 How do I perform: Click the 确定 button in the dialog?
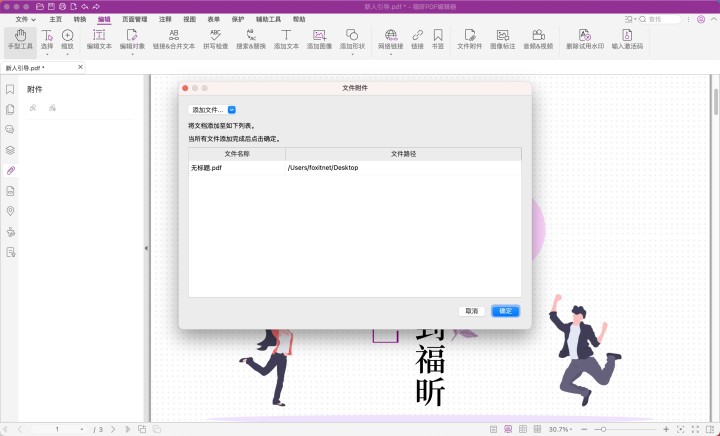pyautogui.click(x=505, y=311)
